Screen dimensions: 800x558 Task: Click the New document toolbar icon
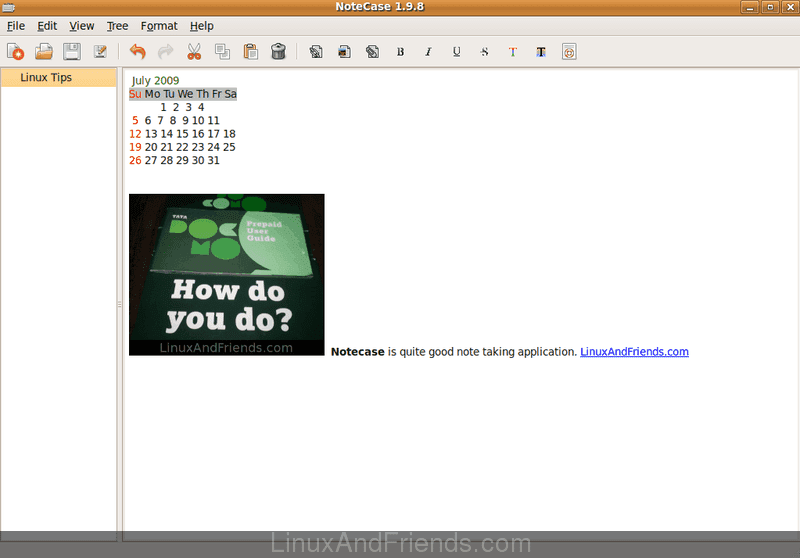point(15,52)
